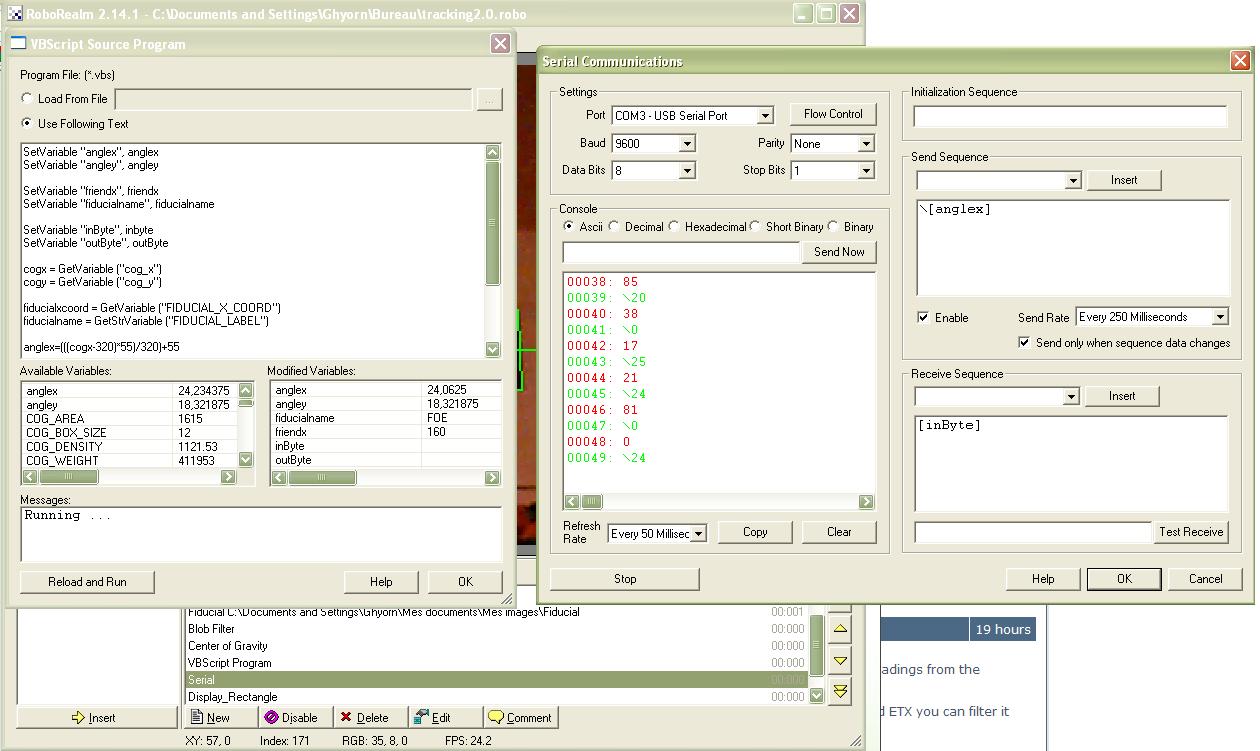Image resolution: width=1260 pixels, height=751 pixels.
Task: Move module down with yellow arrow
Action: click(x=840, y=660)
